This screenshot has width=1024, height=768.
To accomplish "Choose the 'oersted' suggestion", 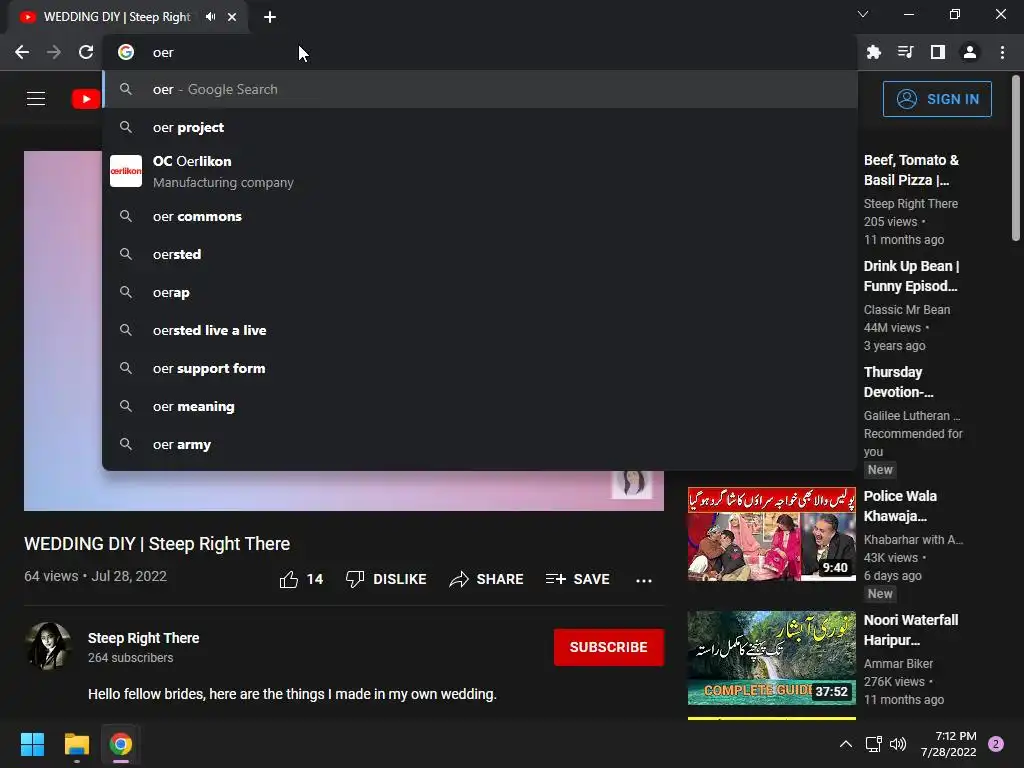I will (480, 254).
